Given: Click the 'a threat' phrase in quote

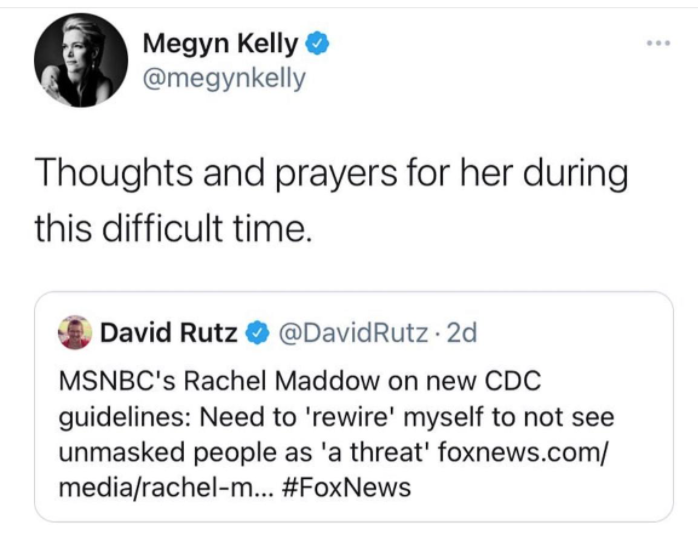Looking at the screenshot, I should [x=375, y=453].
